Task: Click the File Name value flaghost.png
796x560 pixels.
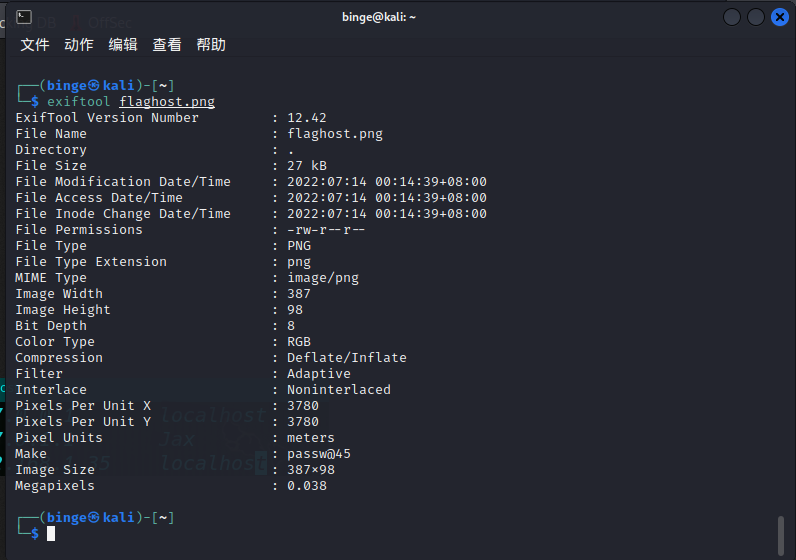Action: [x=335, y=134]
